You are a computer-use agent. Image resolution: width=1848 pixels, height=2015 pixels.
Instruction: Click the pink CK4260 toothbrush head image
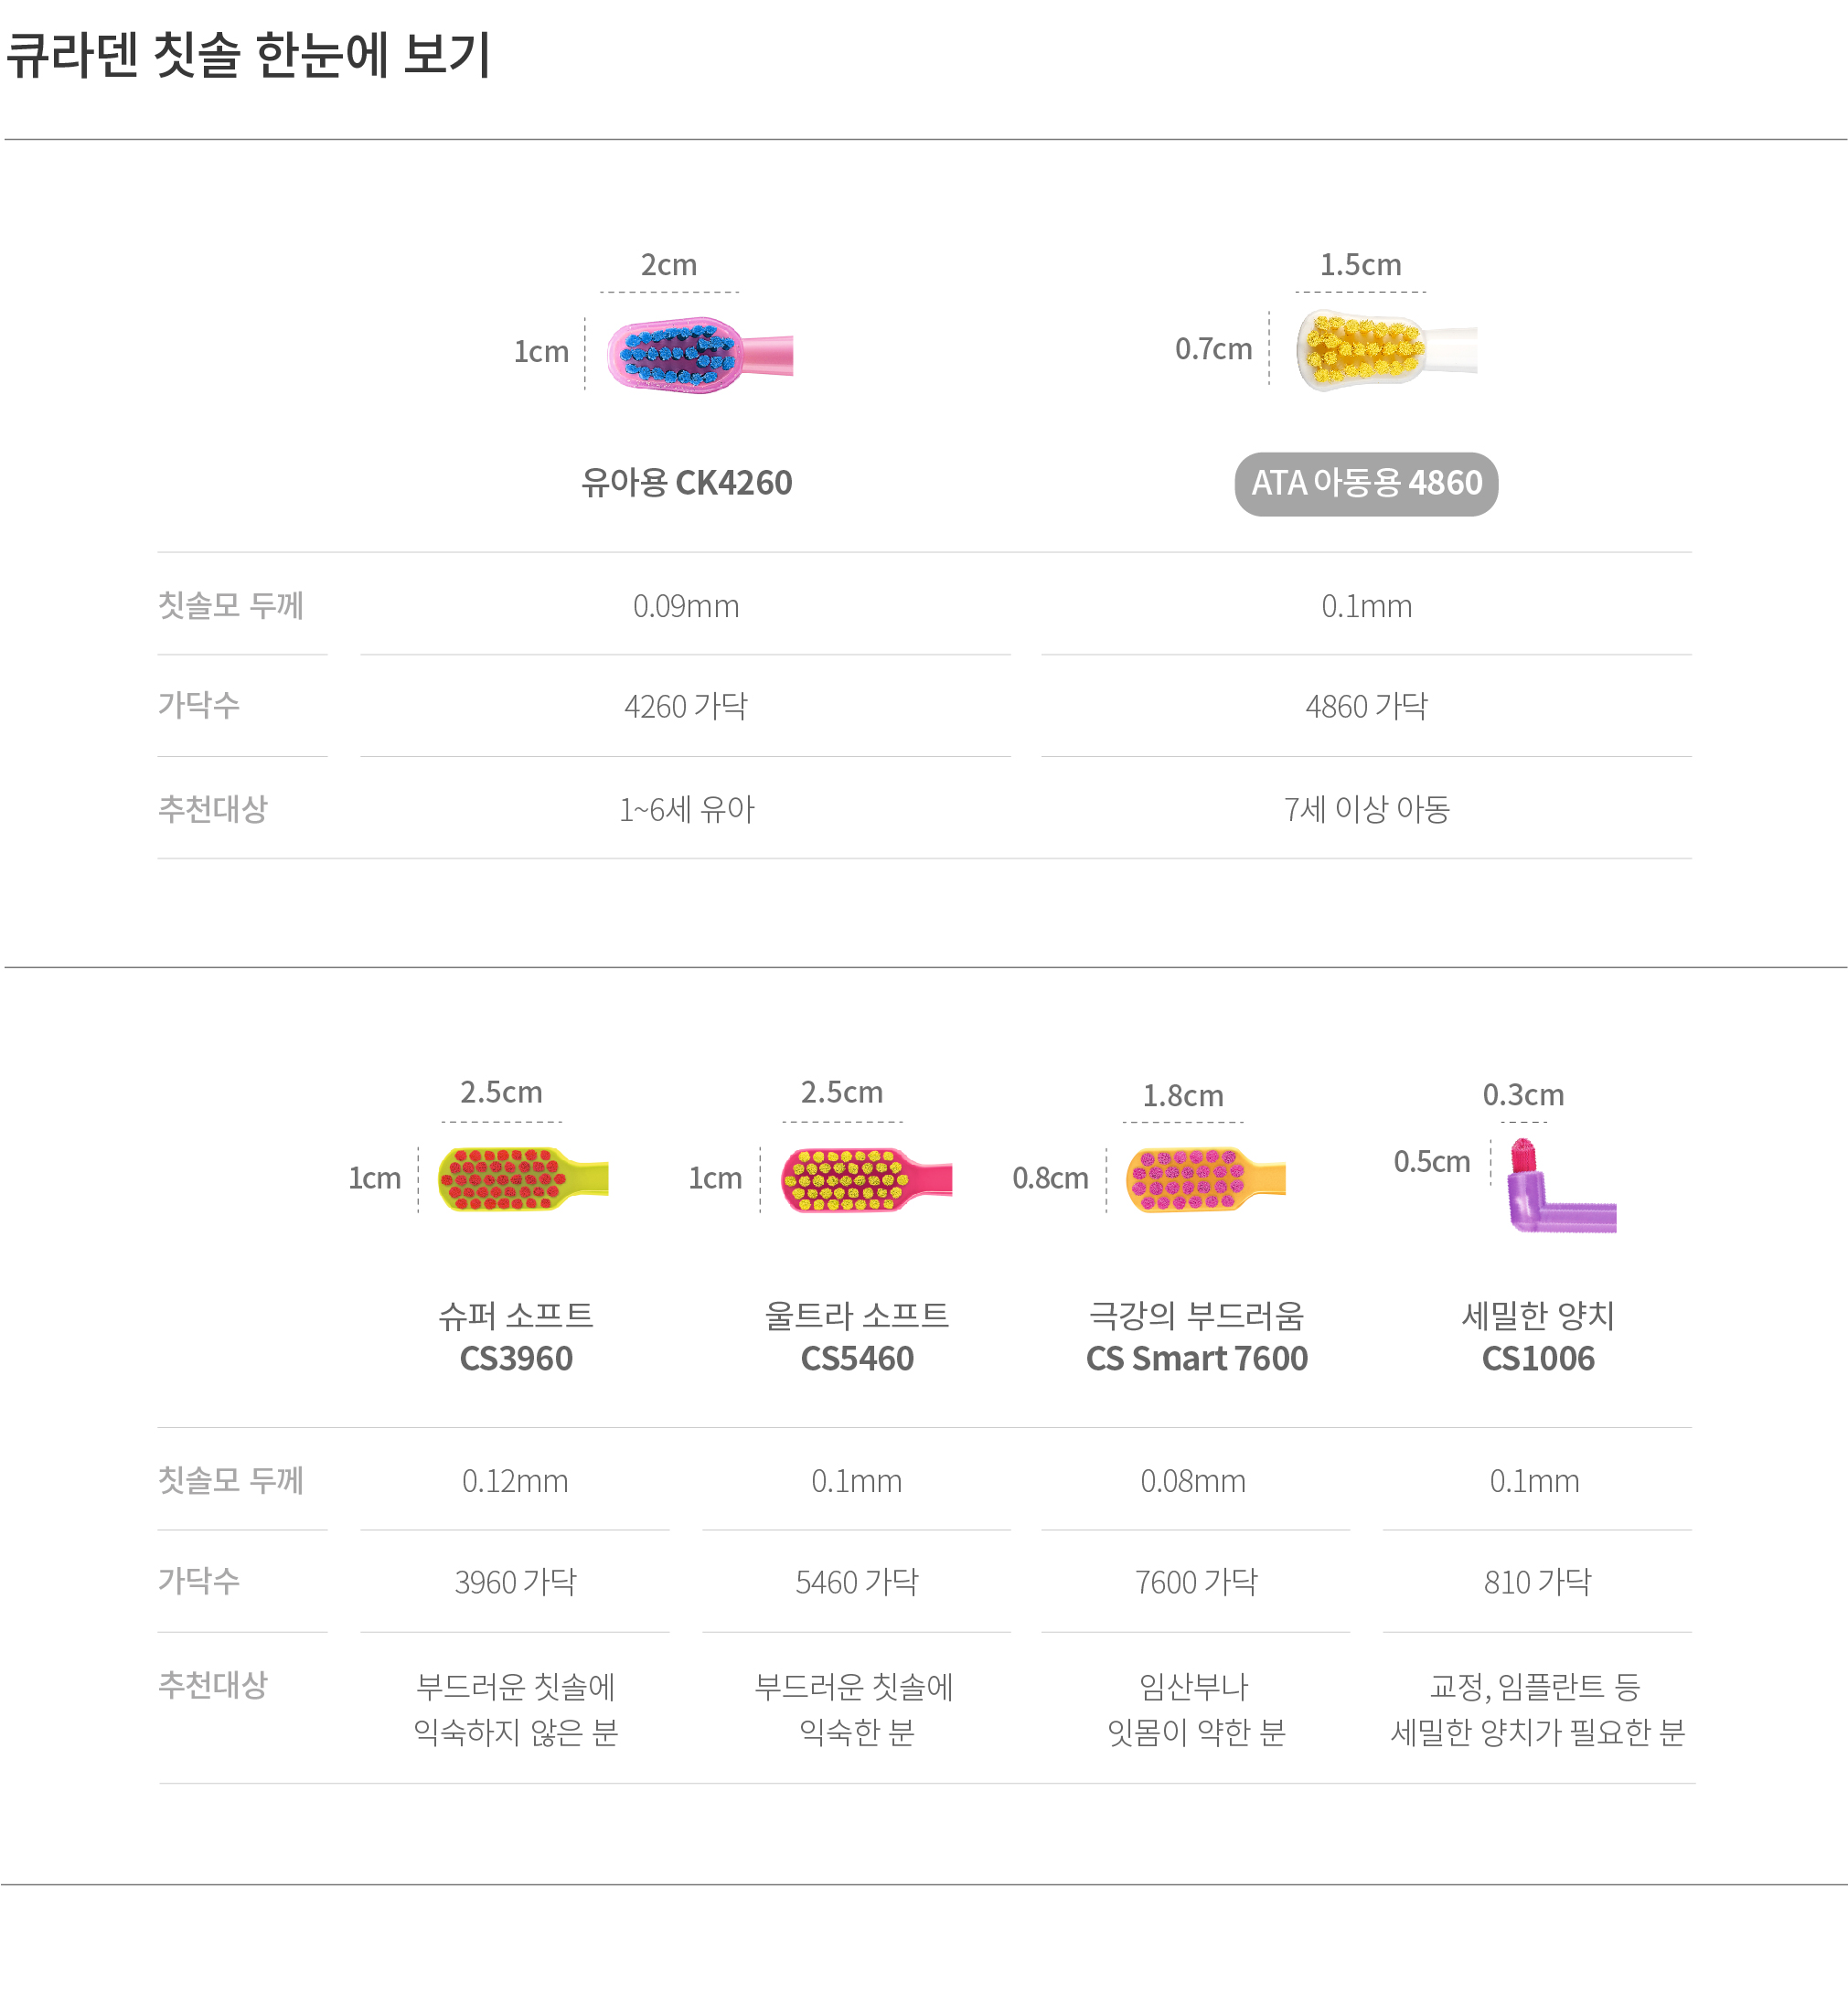click(x=700, y=355)
